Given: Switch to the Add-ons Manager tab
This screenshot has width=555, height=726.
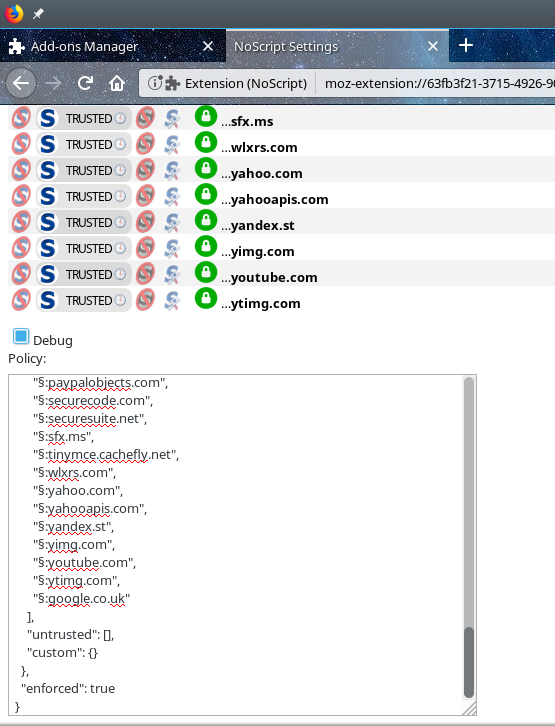Looking at the screenshot, I should coord(112,46).
